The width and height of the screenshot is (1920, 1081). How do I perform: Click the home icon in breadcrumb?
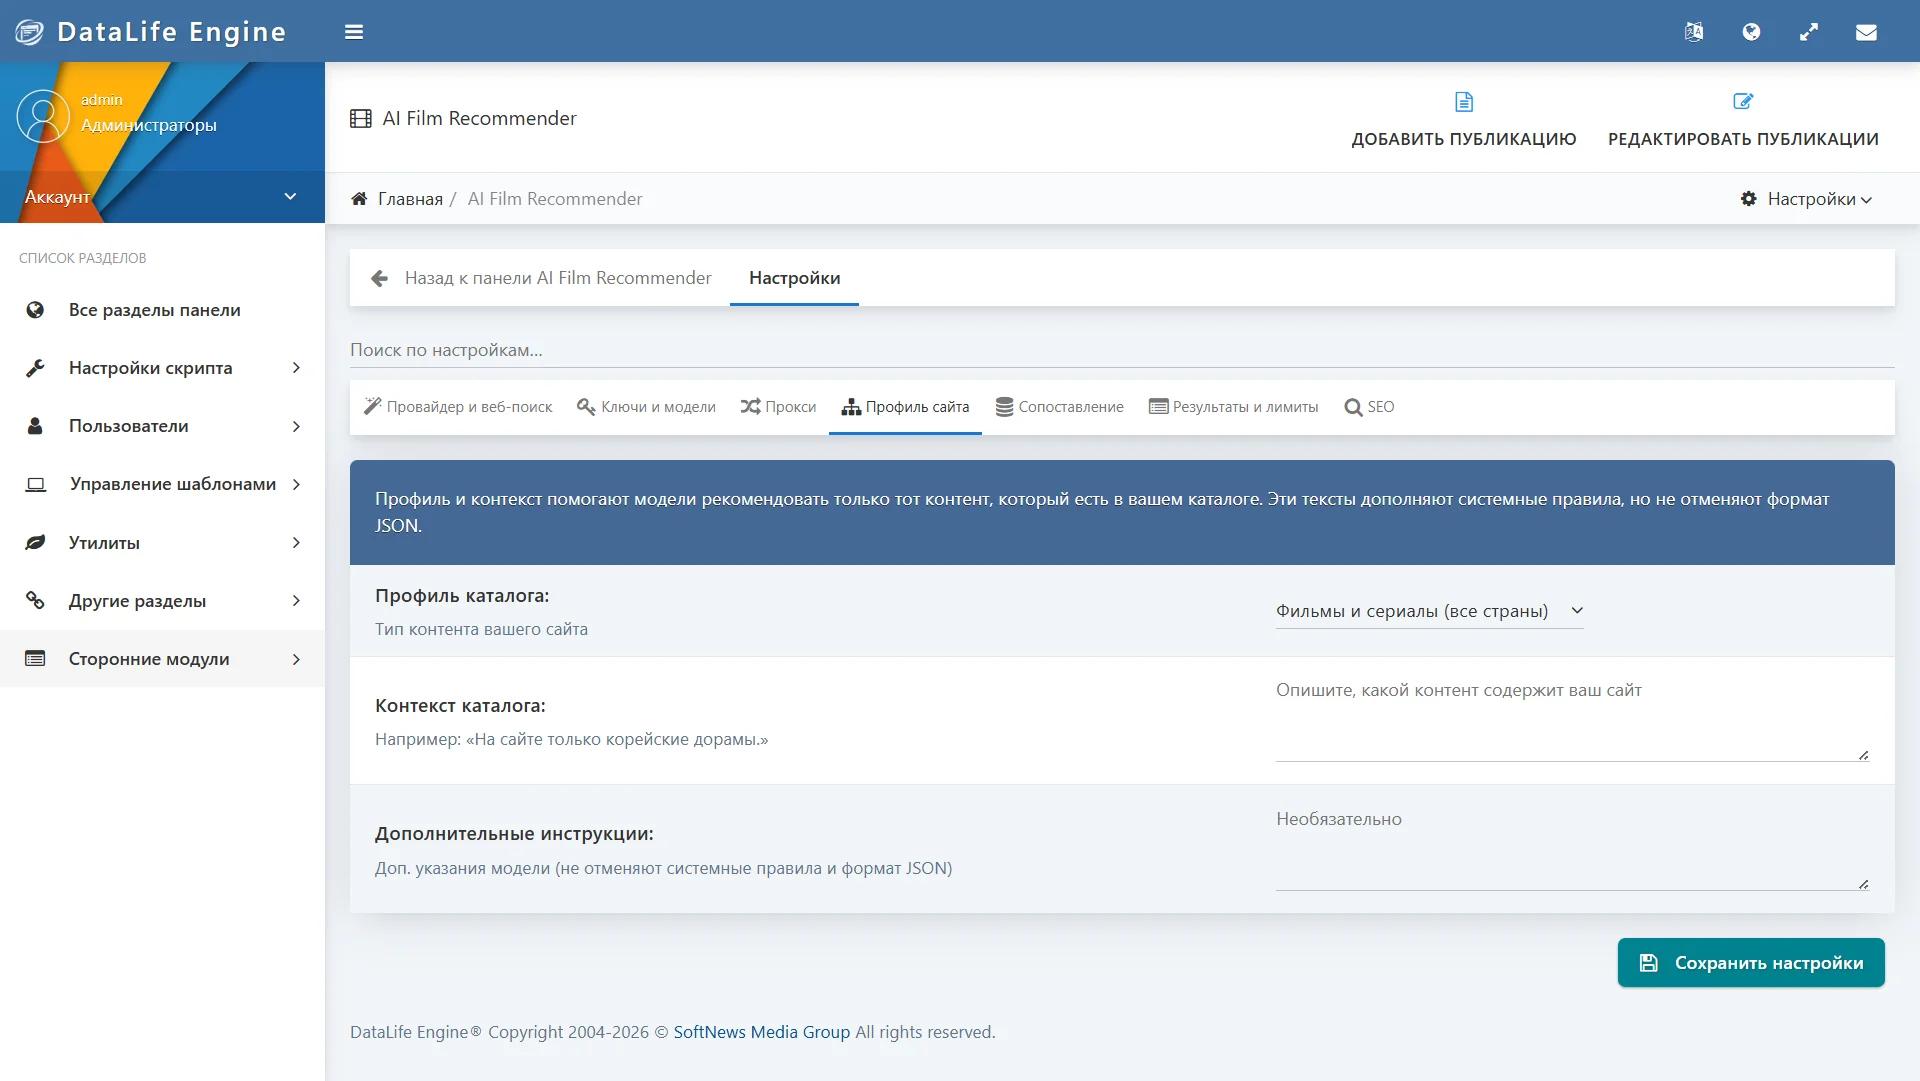[360, 199]
